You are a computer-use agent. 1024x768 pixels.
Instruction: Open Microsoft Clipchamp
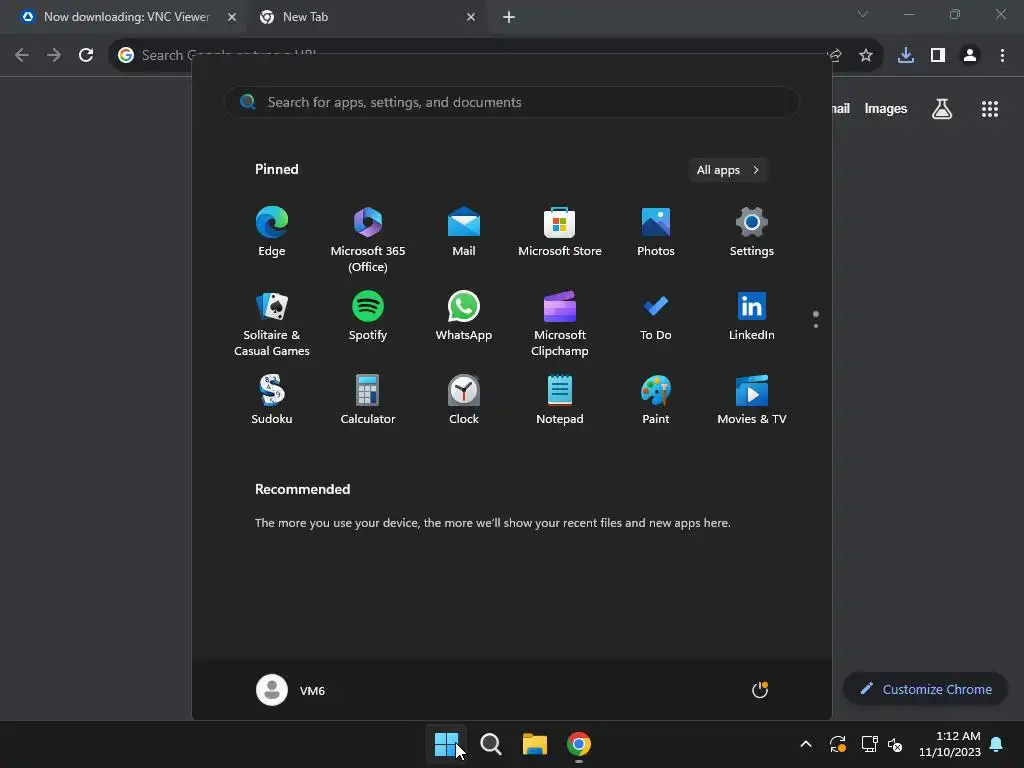[x=560, y=324]
